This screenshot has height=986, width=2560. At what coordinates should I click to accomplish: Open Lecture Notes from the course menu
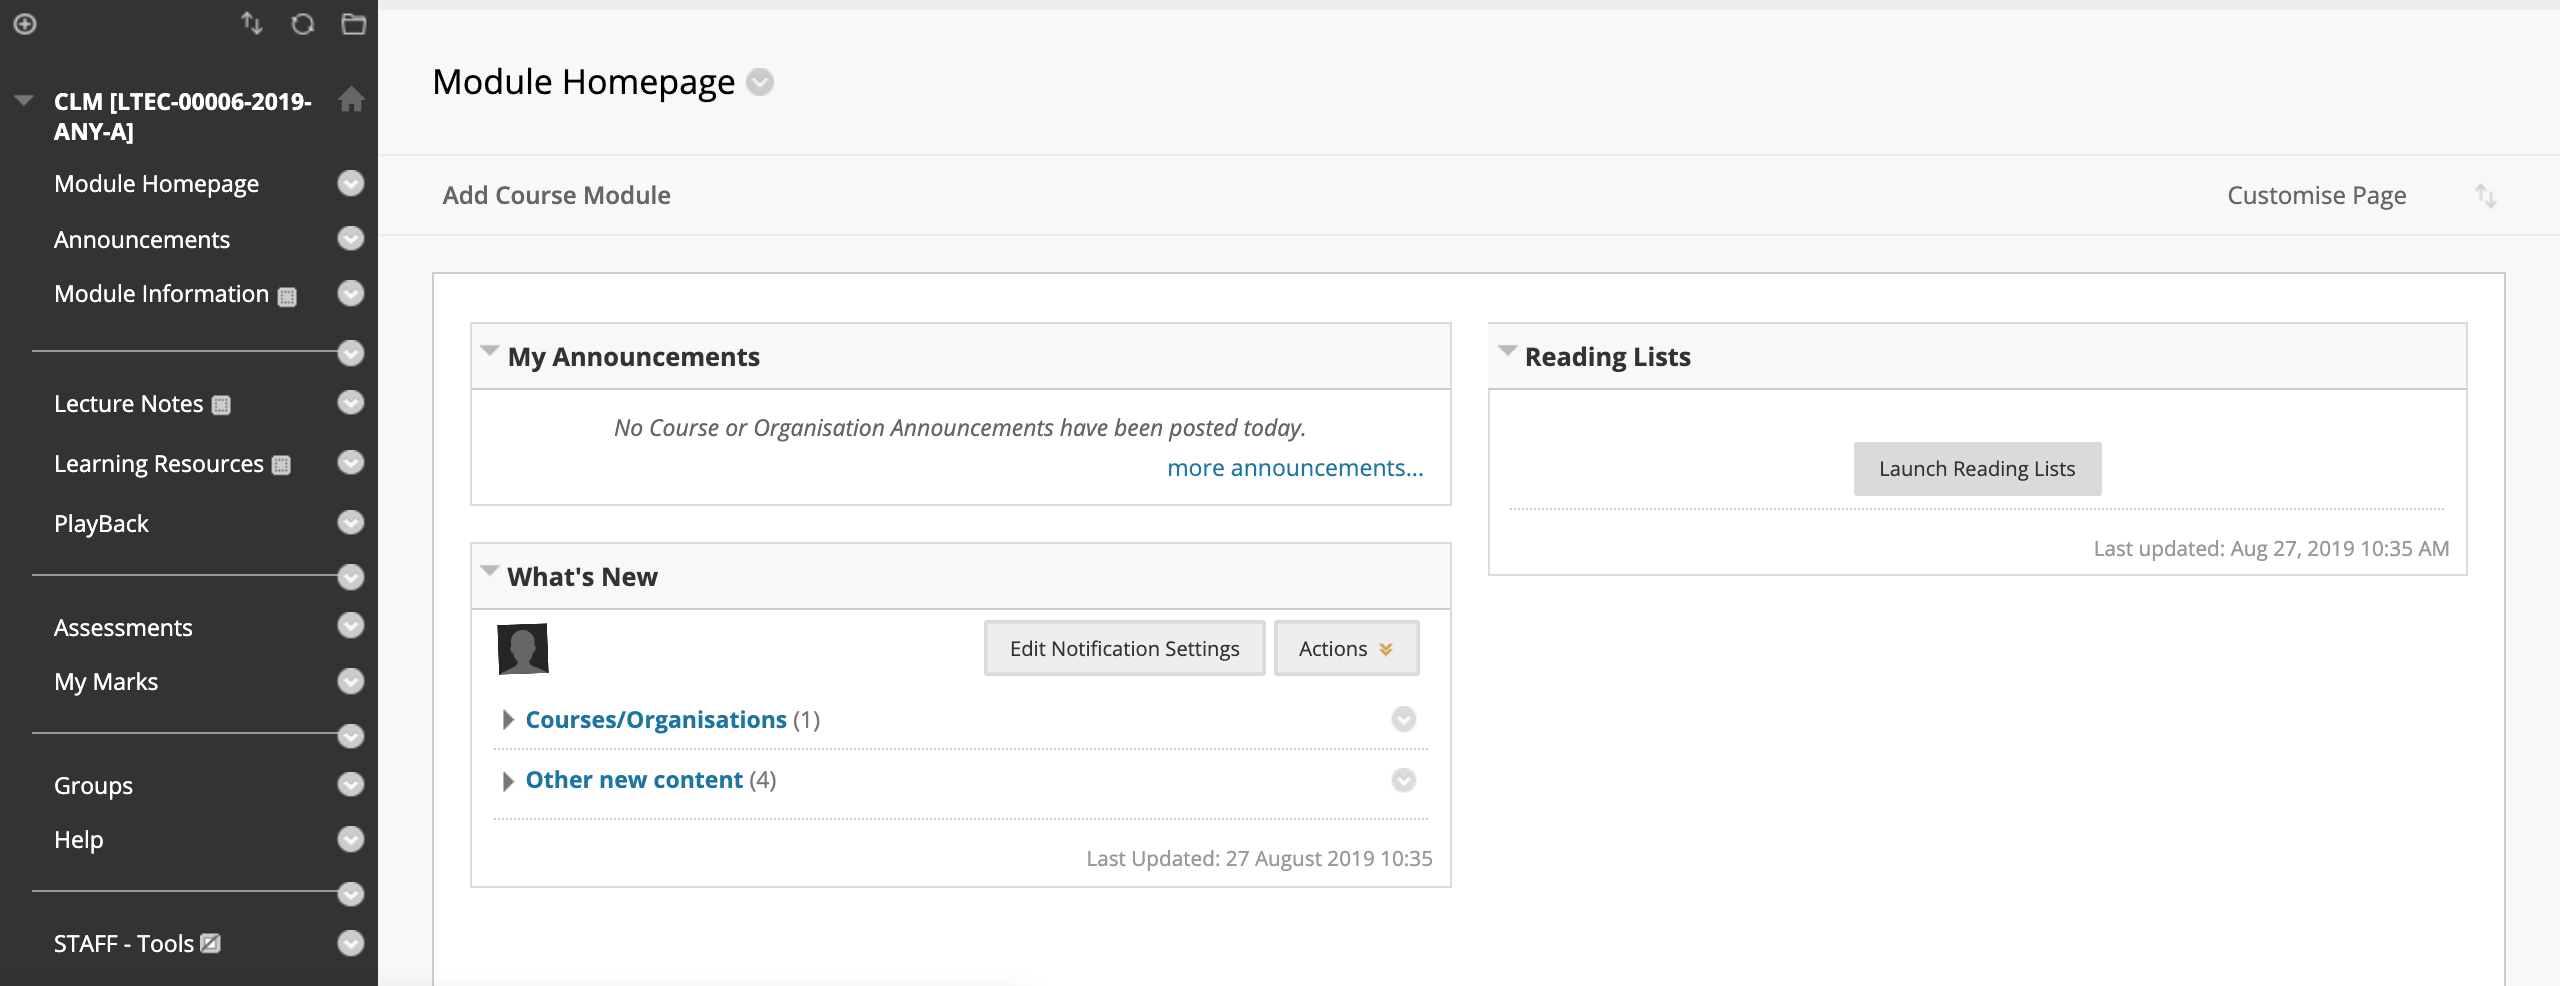128,404
